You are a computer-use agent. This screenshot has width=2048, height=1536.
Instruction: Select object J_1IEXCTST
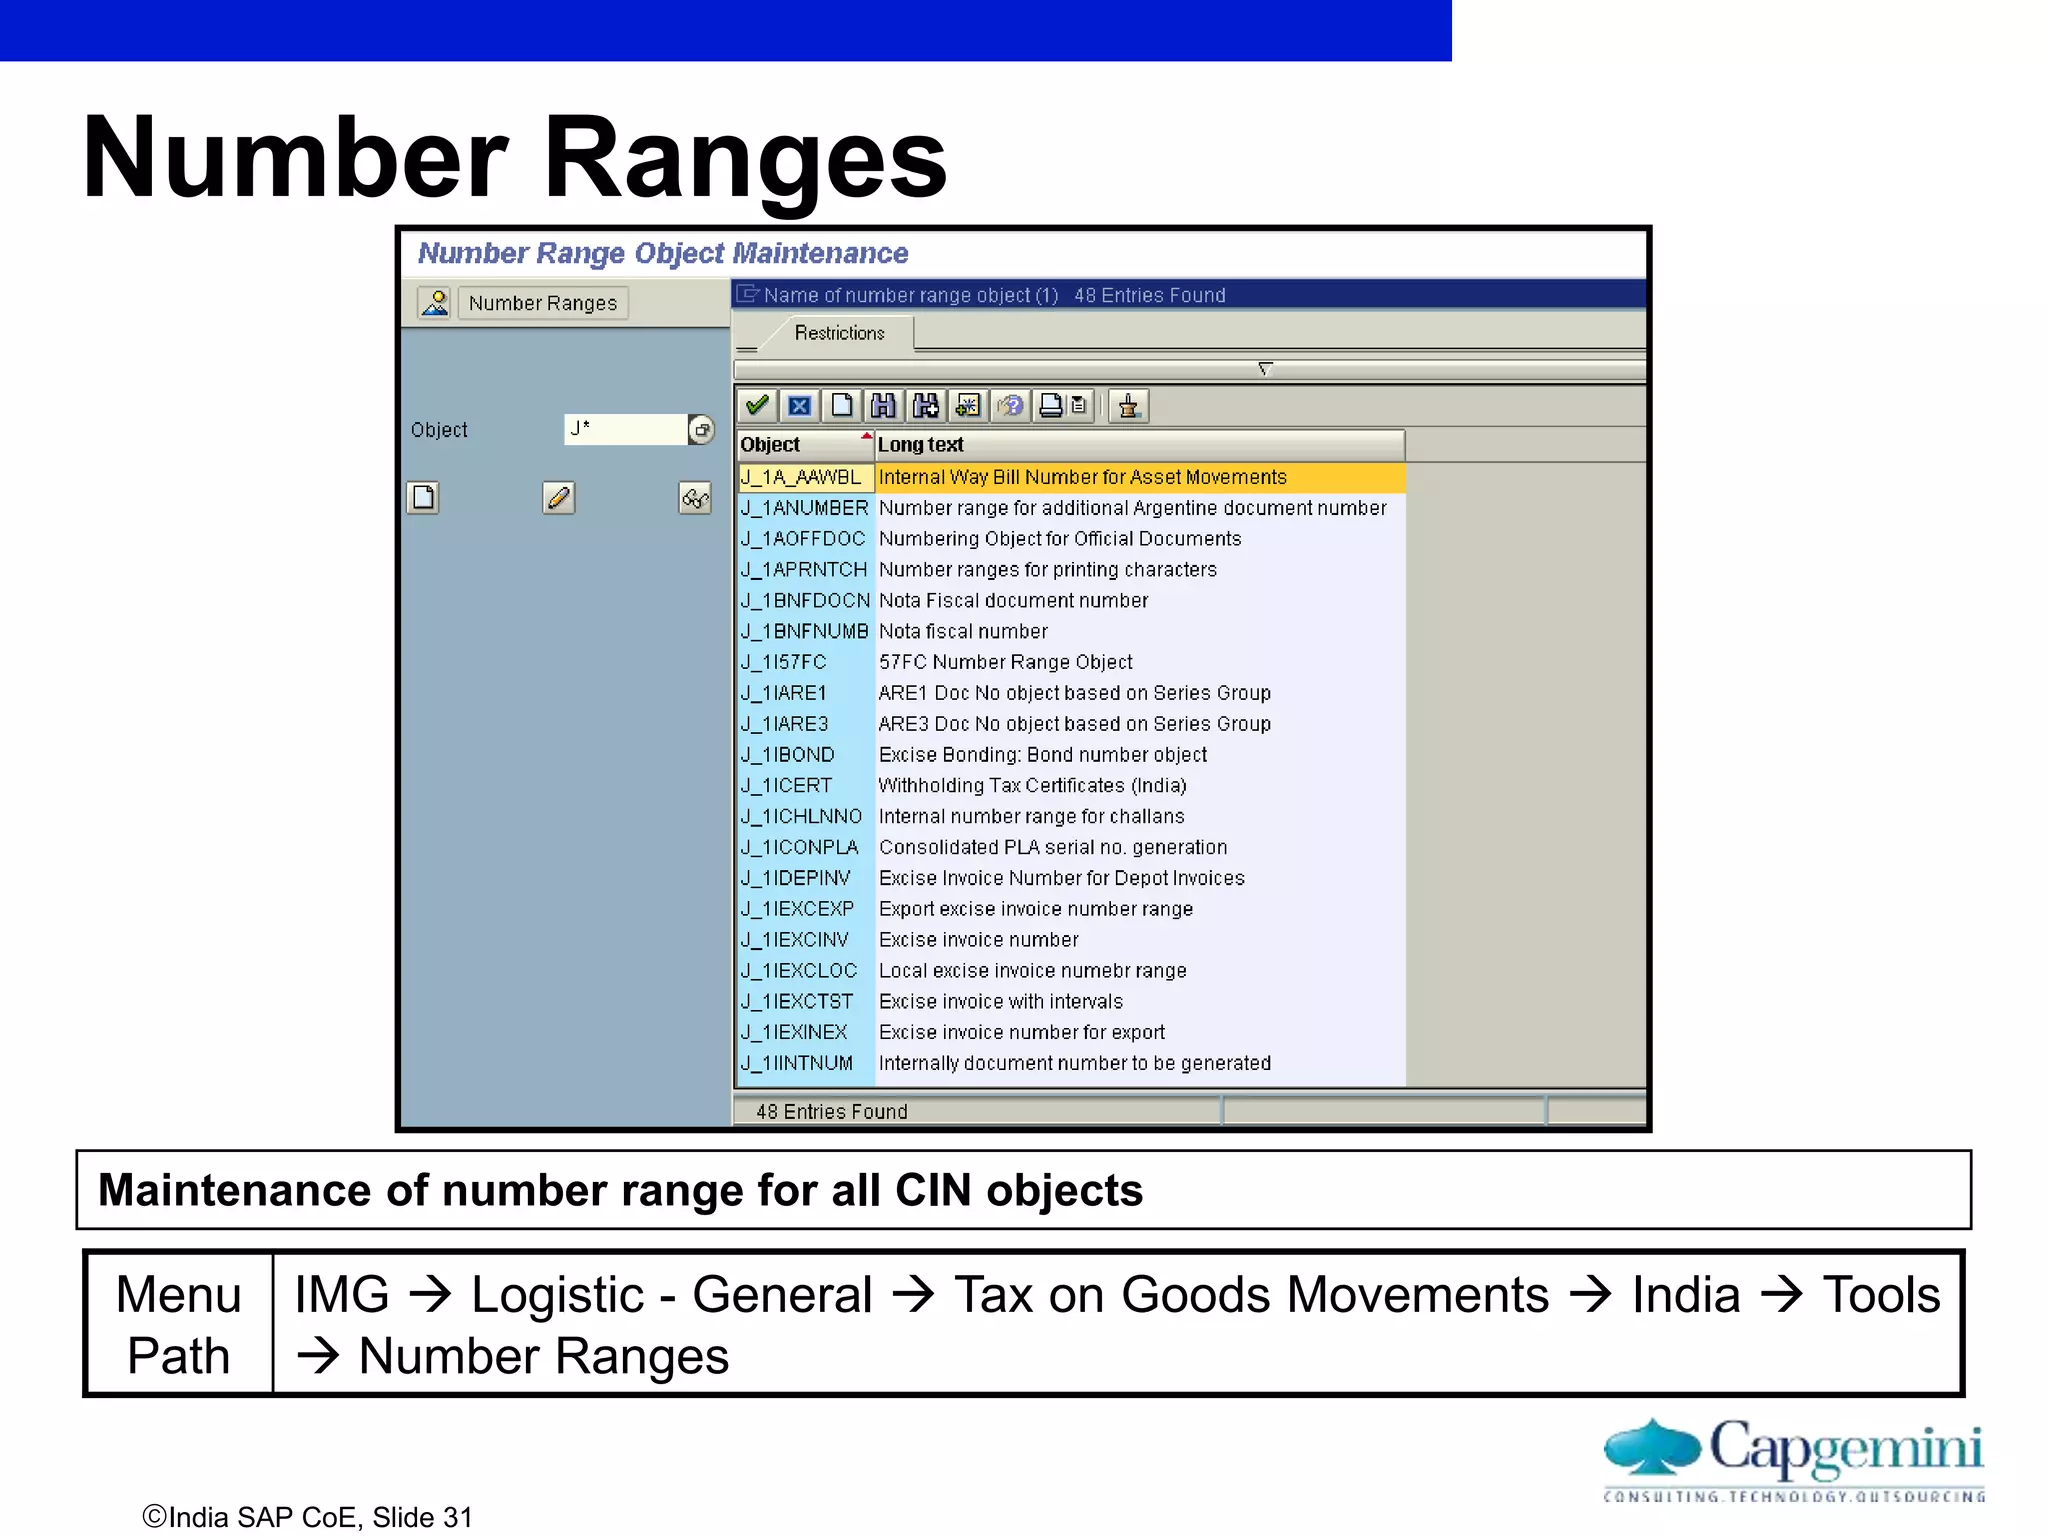tap(797, 1002)
